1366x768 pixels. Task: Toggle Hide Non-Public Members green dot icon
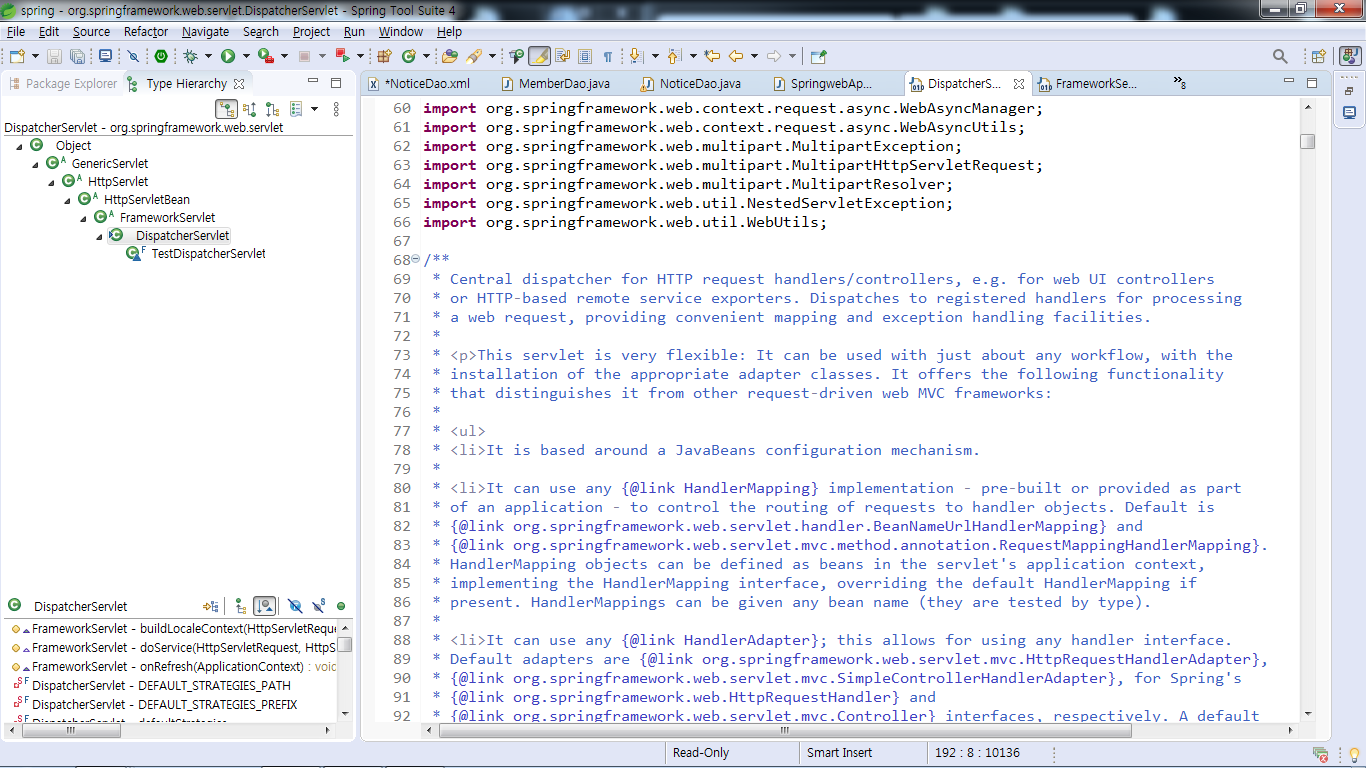pyautogui.click(x=341, y=606)
